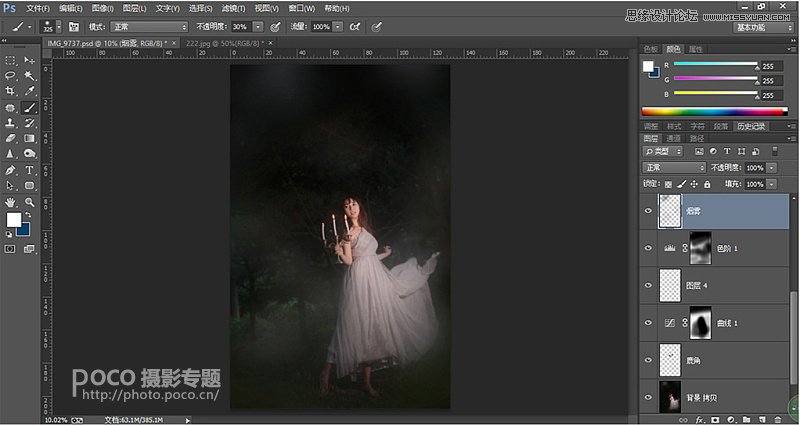Screen dimensions: 800x425
Task: Select the Rounded Rectangle shape tool
Action: click(30, 186)
